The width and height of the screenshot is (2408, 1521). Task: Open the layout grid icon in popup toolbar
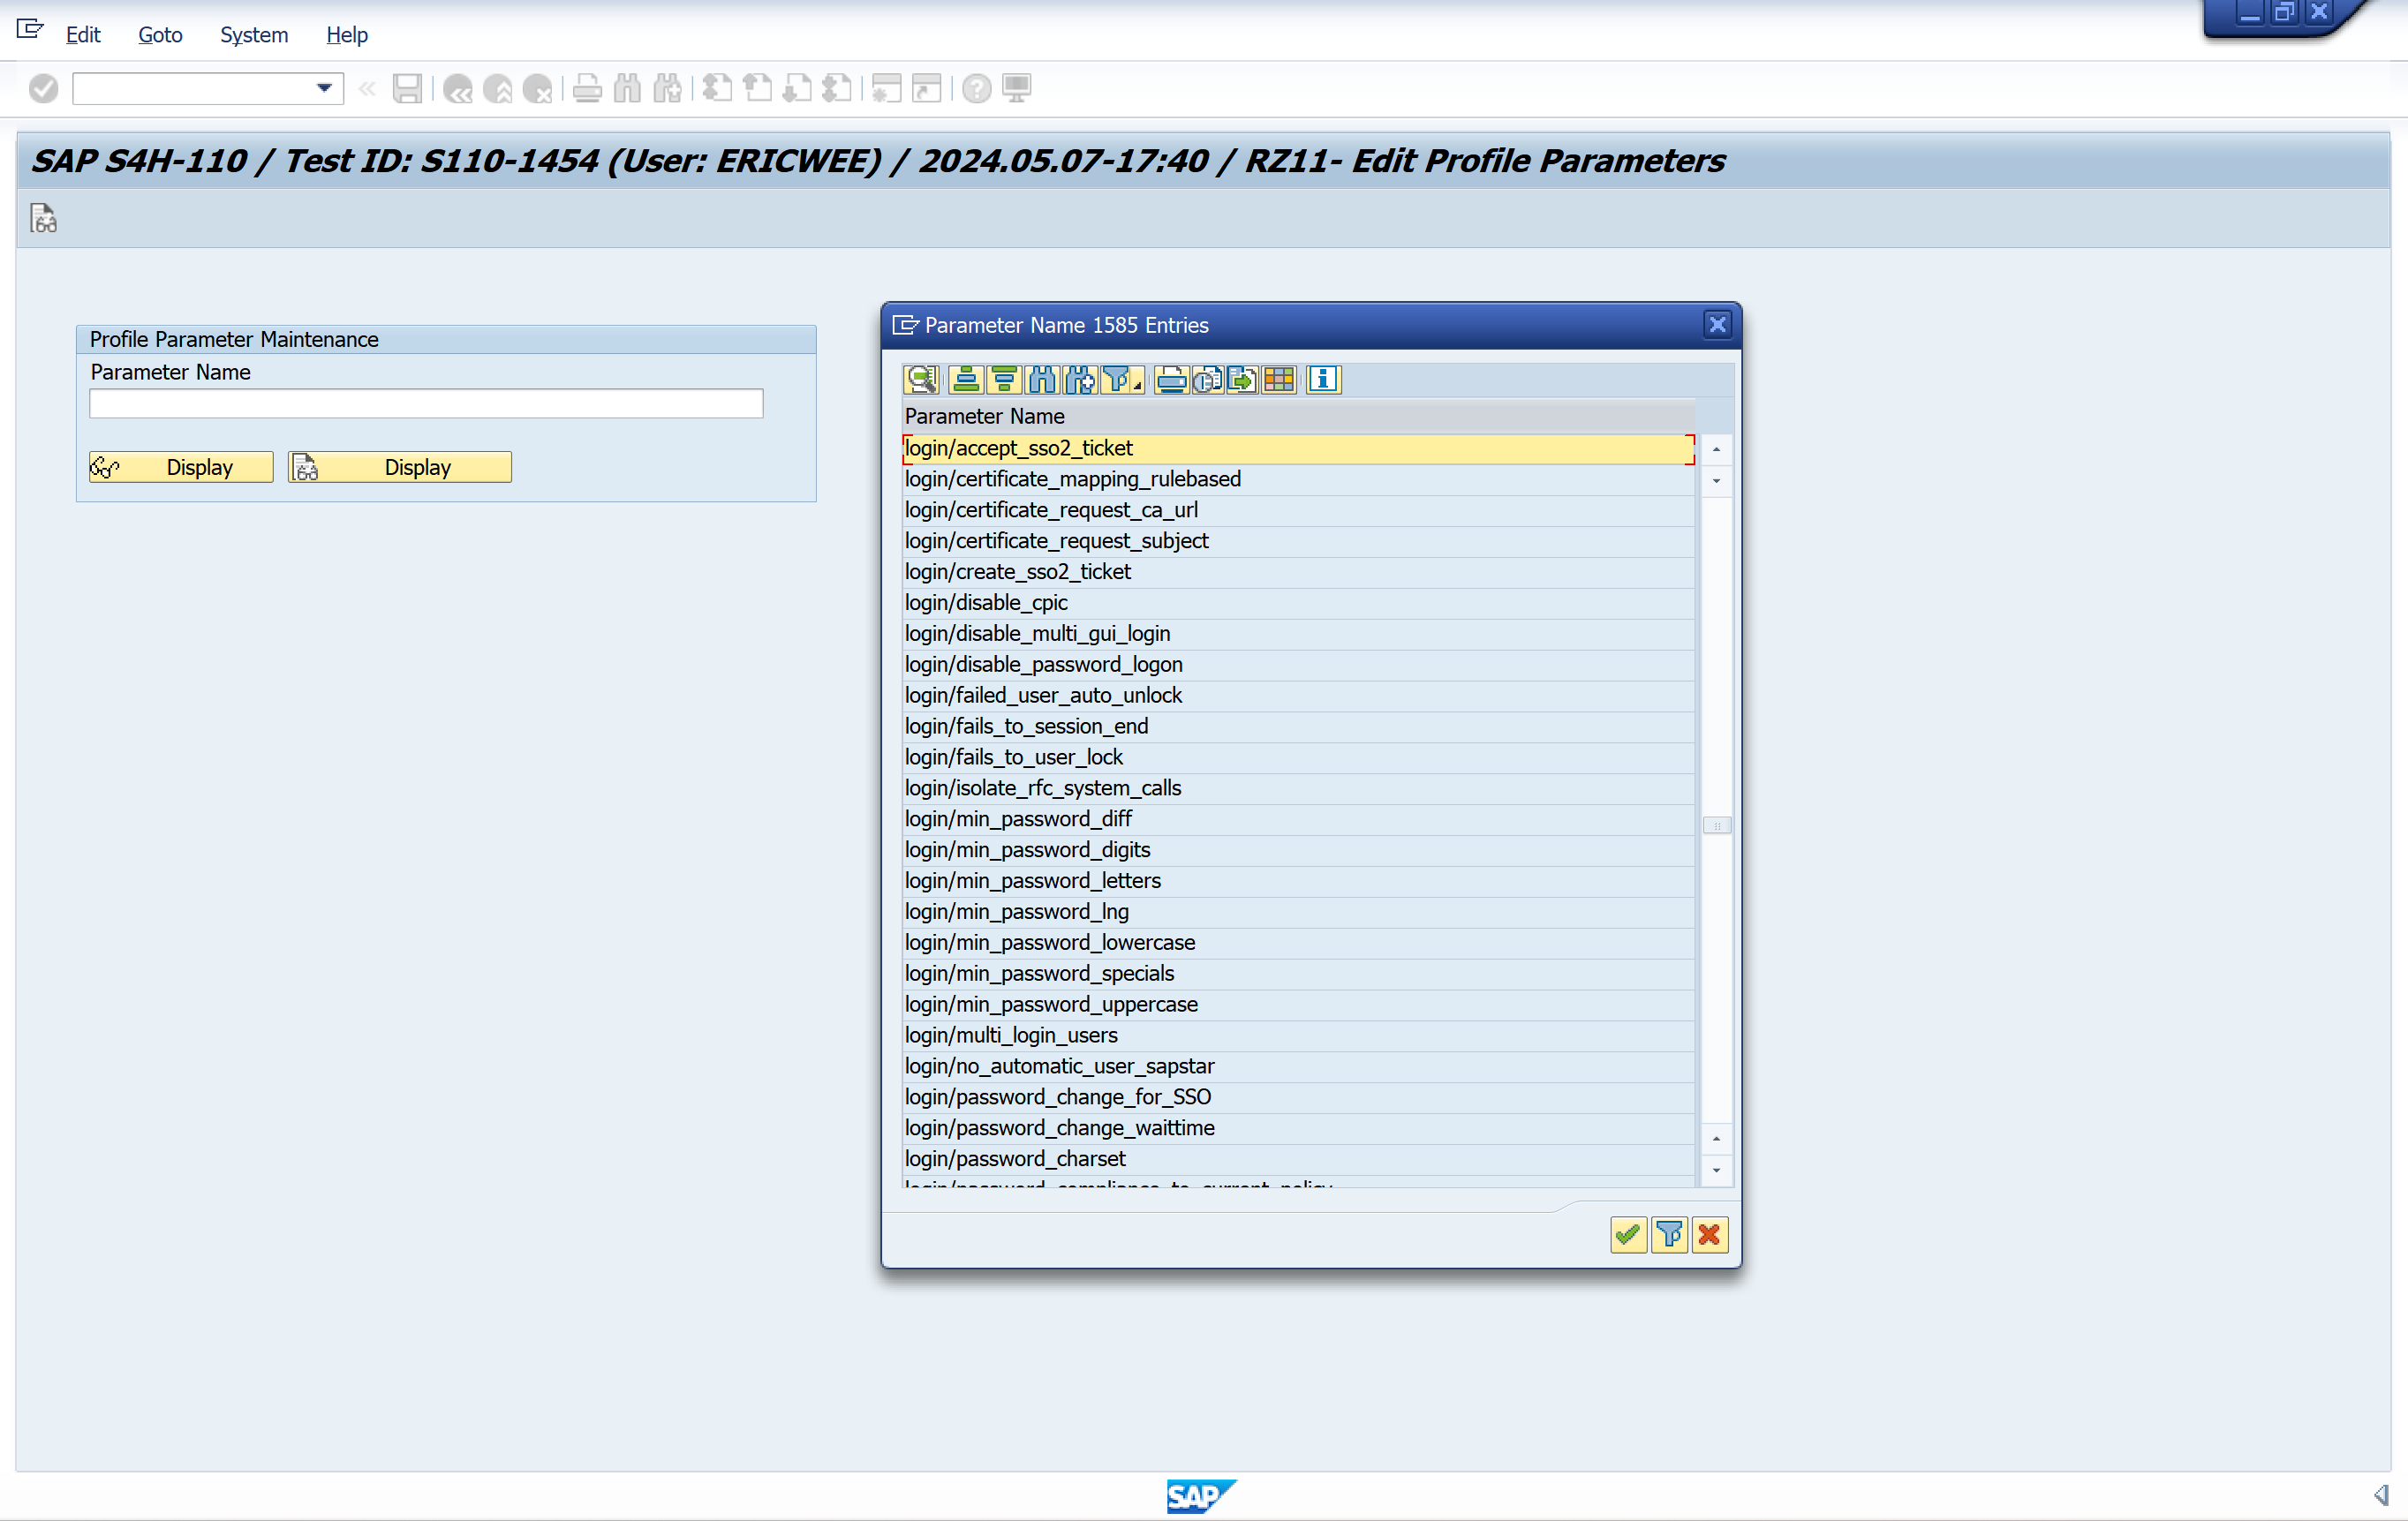click(1279, 379)
